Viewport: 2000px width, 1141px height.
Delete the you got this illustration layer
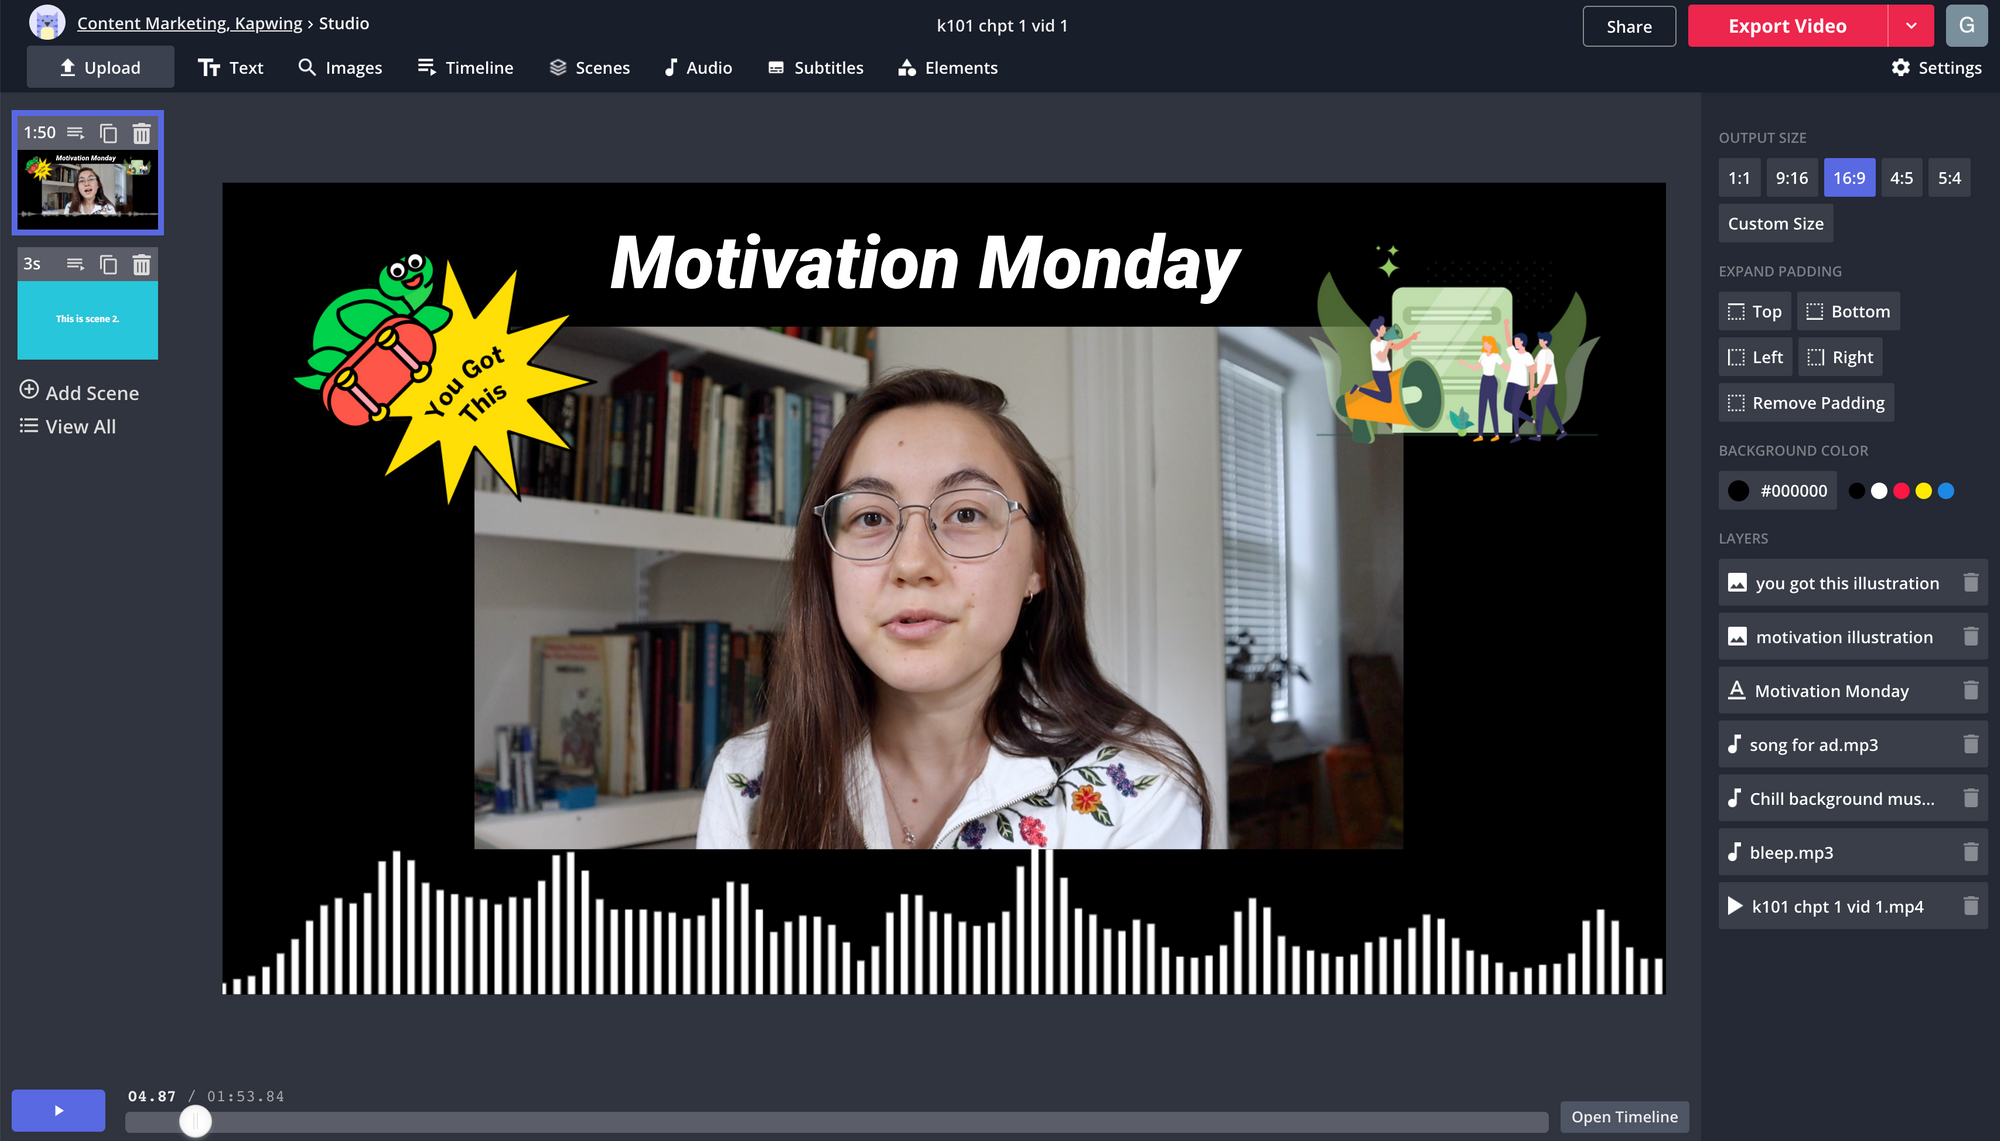(1970, 583)
